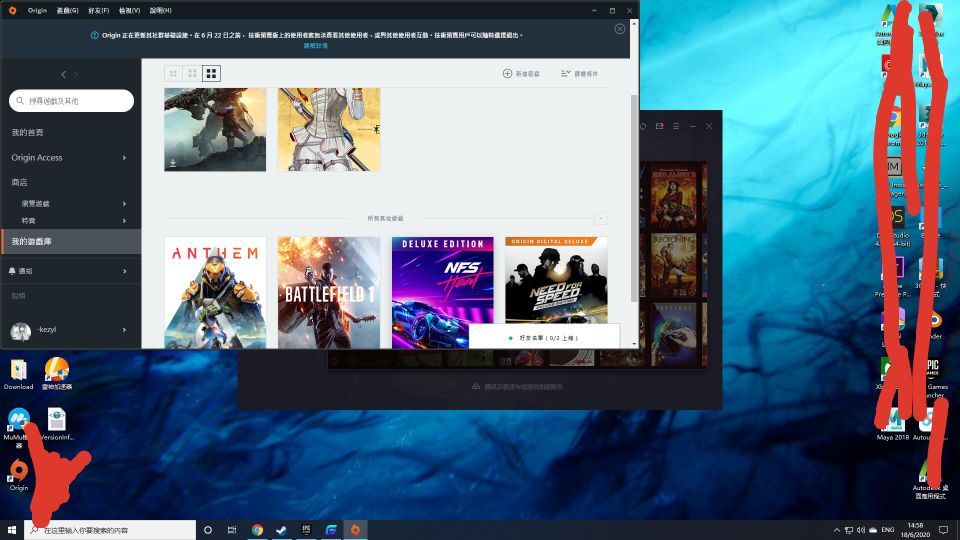Select the Apex Legends character tile
This screenshot has width=960, height=540.
click(x=329, y=129)
